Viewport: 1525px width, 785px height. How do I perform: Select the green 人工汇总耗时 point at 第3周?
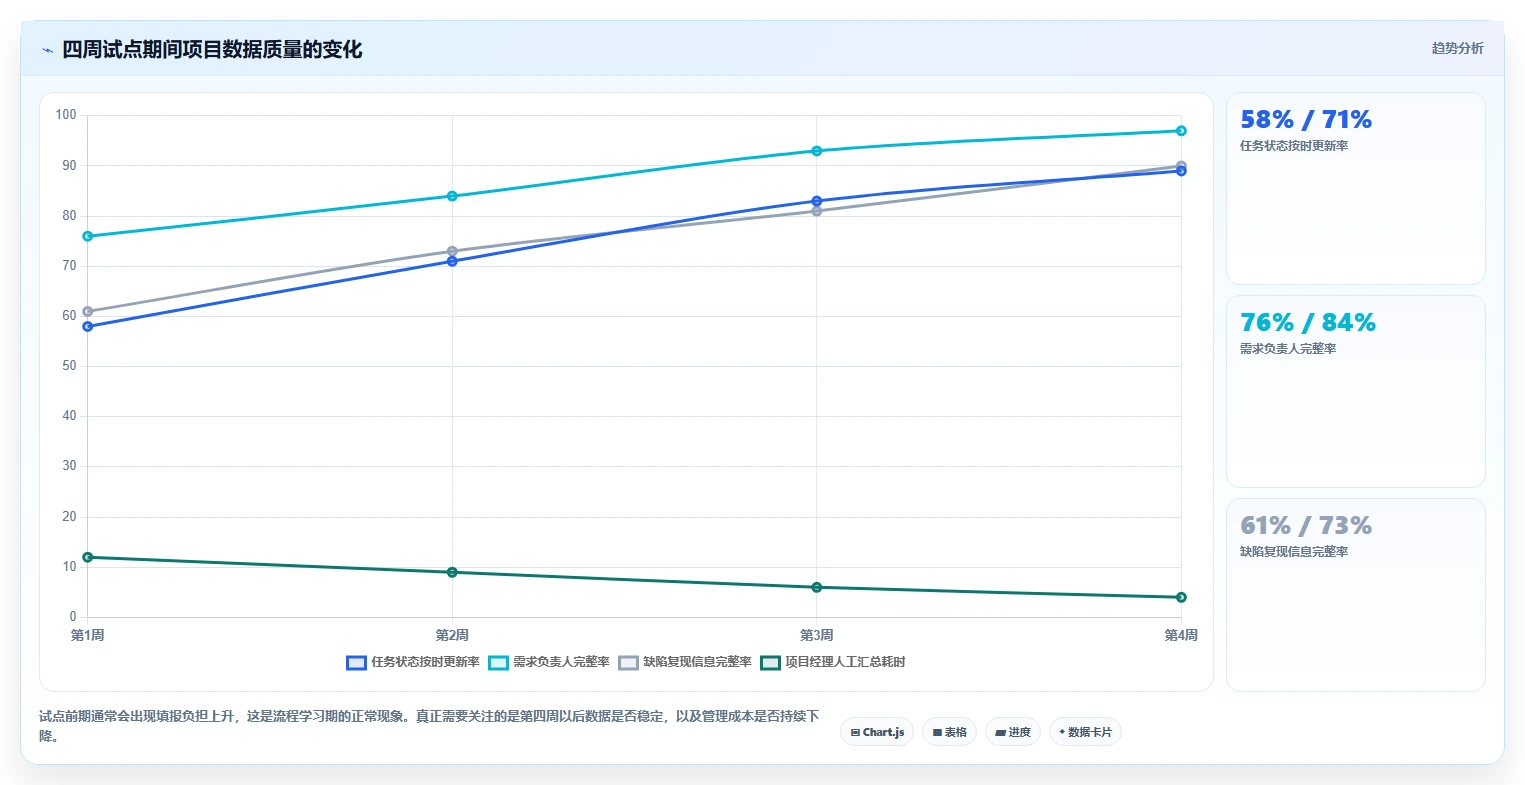point(817,587)
